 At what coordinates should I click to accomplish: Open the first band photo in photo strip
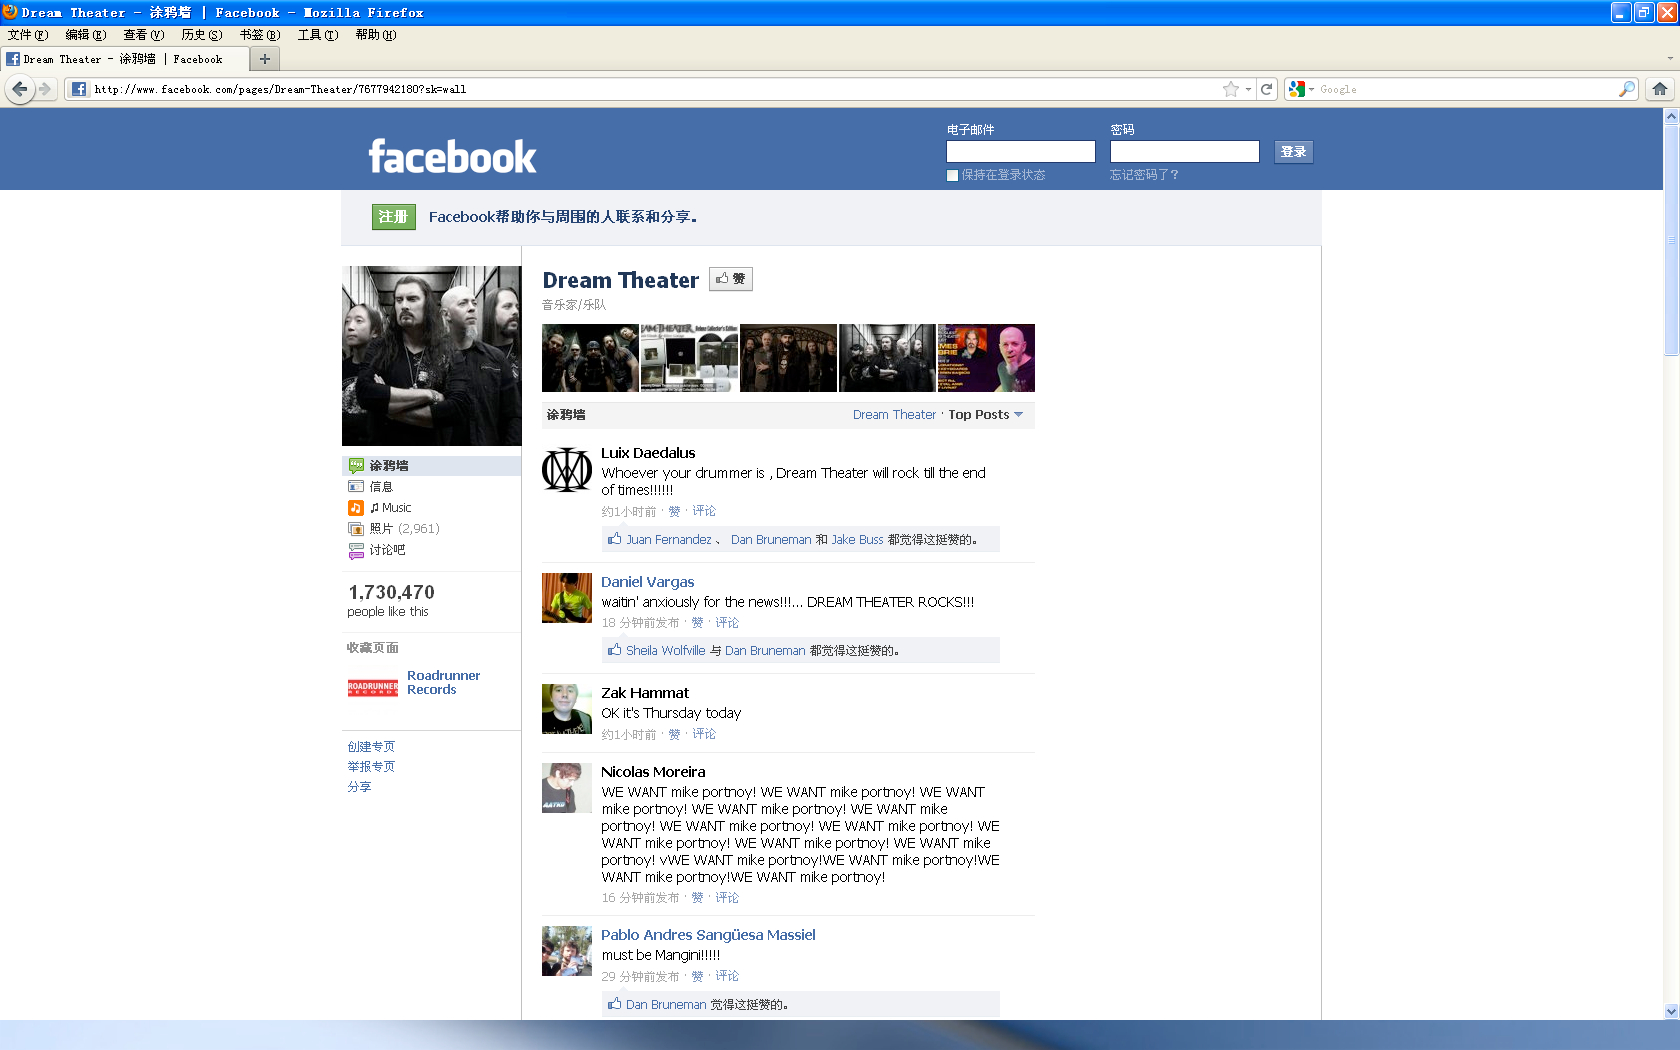(590, 358)
